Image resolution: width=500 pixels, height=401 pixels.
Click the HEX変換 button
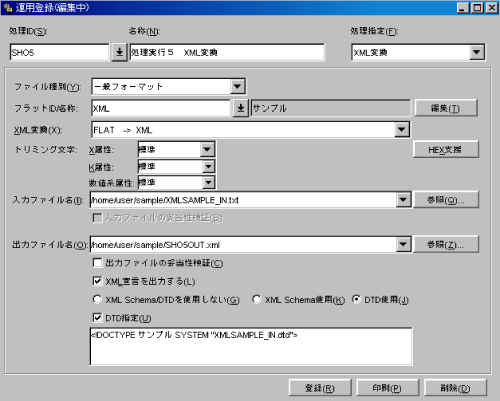[x=446, y=149]
